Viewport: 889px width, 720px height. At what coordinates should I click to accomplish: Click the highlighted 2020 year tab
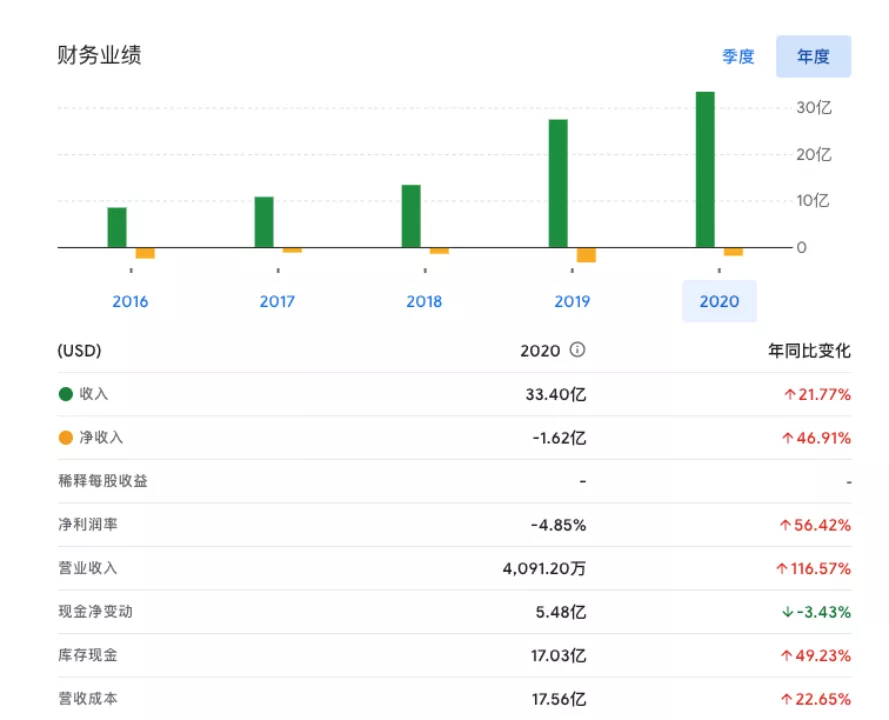coord(719,301)
